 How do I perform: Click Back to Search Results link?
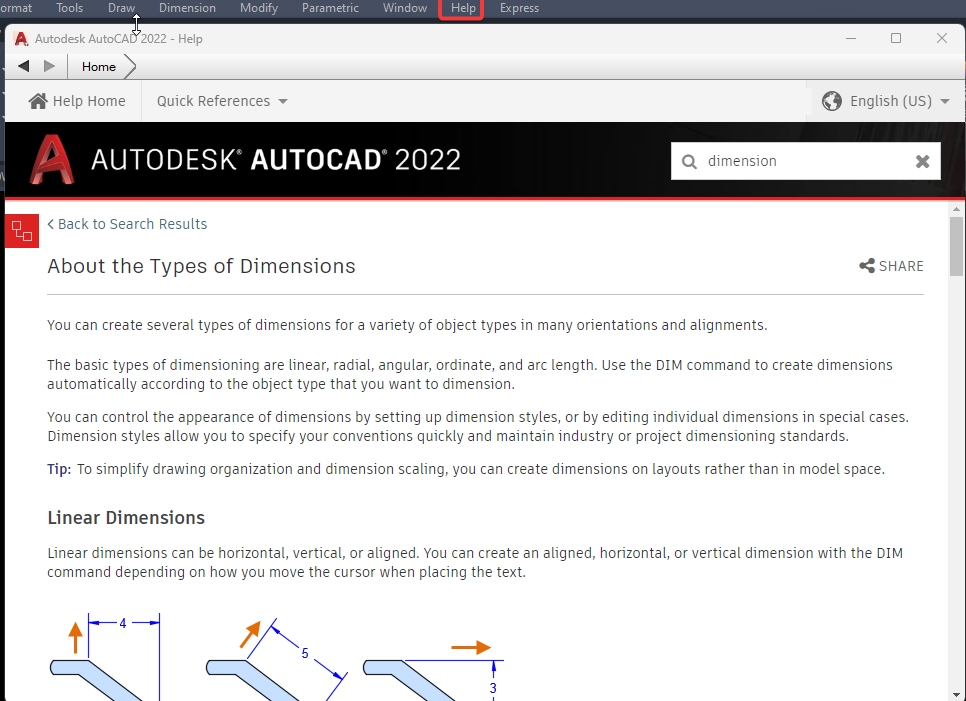pyautogui.click(x=127, y=224)
